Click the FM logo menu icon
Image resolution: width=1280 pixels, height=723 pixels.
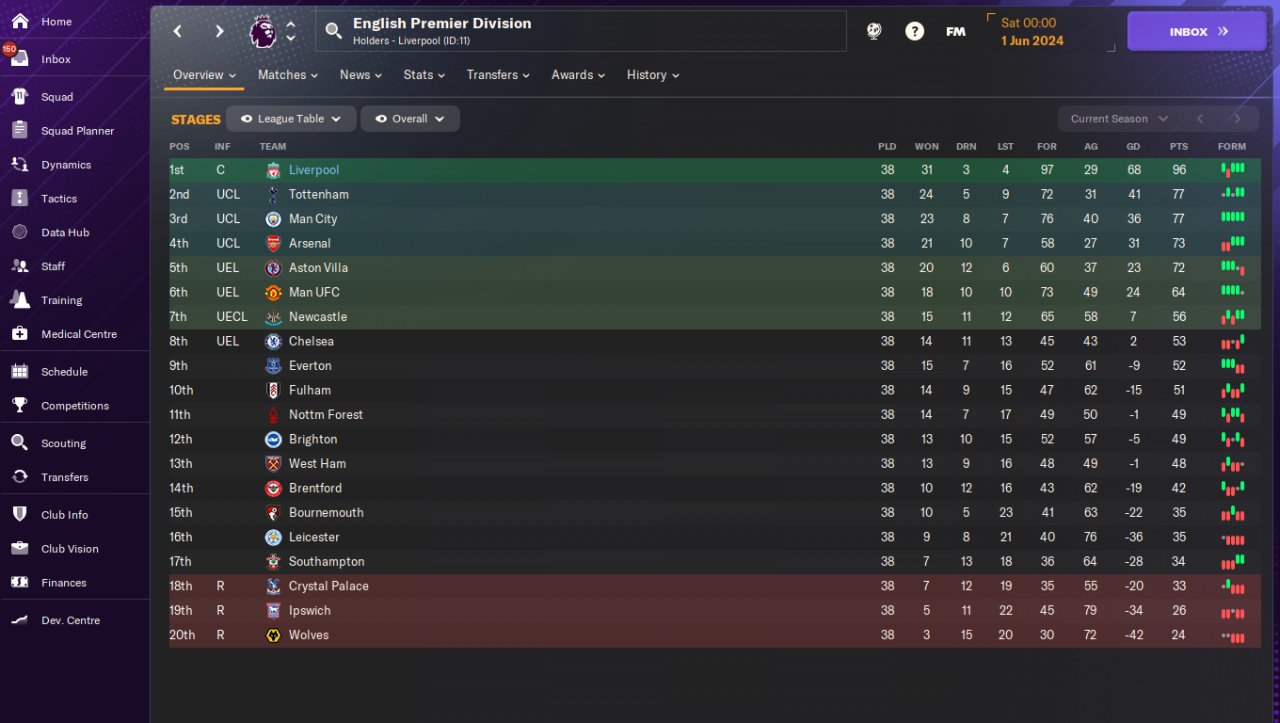point(955,31)
